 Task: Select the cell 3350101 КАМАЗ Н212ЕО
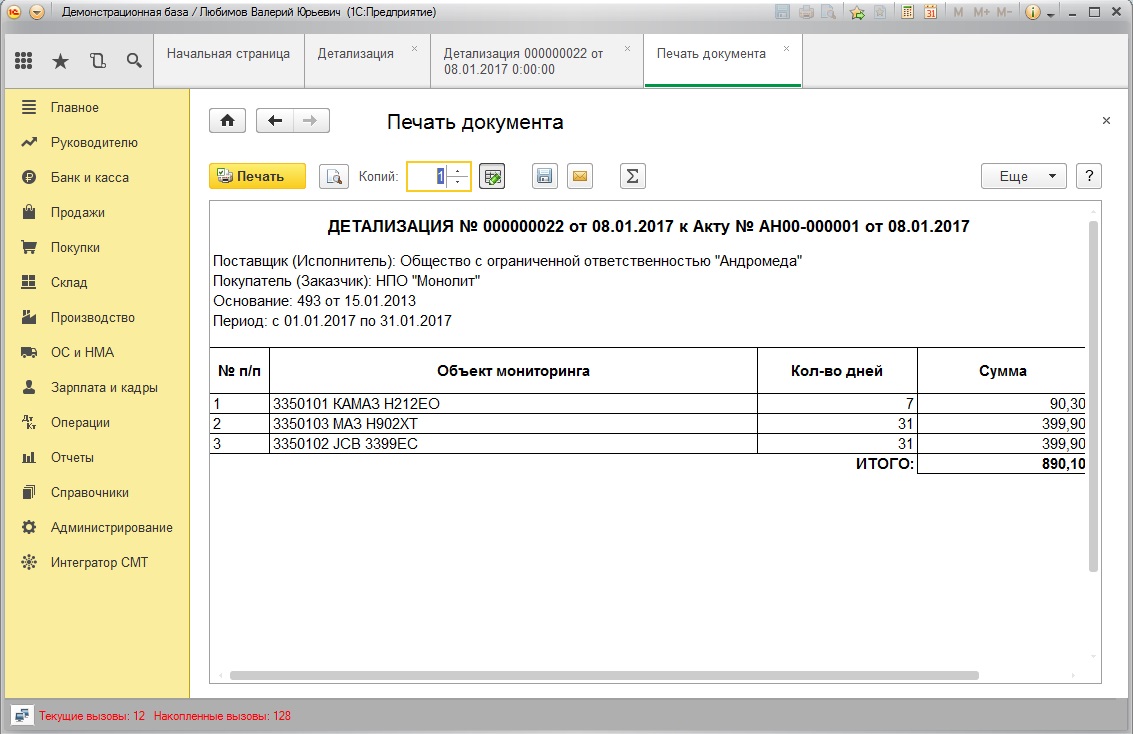point(513,404)
